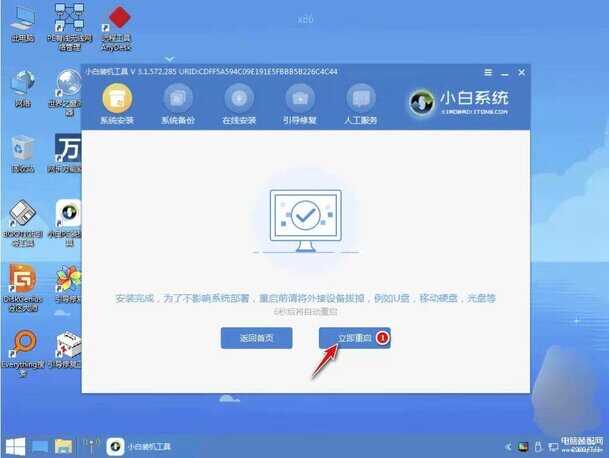
Task: Open the boot tool floppy-disk desktop icon
Action: coord(23,223)
